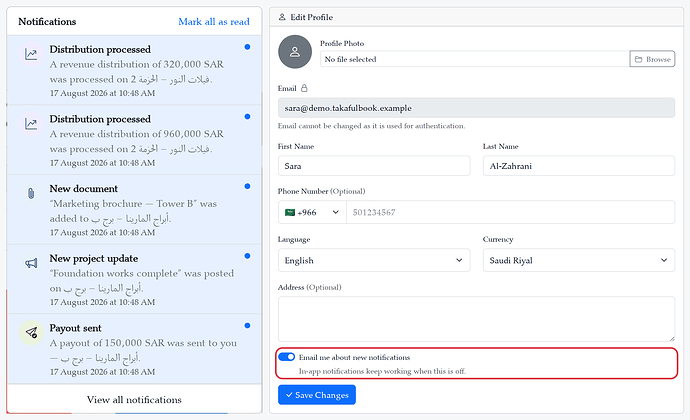Image resolution: width=690 pixels, height=420 pixels.
Task: Click the profile avatar placeholder image
Action: click(295, 52)
